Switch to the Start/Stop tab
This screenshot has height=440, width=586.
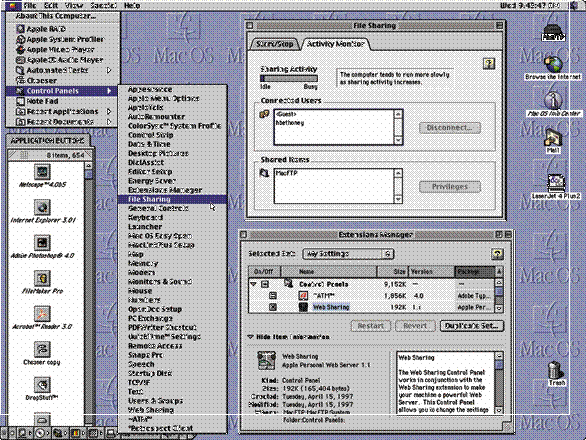pos(274,44)
